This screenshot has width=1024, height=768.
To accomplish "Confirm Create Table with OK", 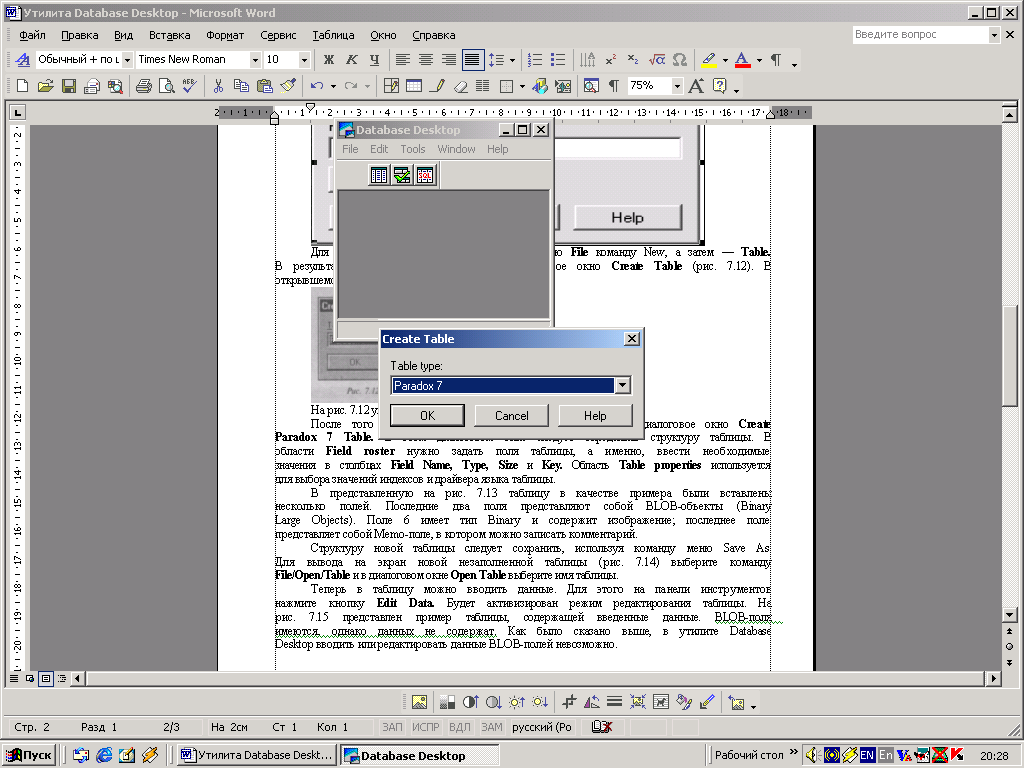I will click(x=427, y=415).
